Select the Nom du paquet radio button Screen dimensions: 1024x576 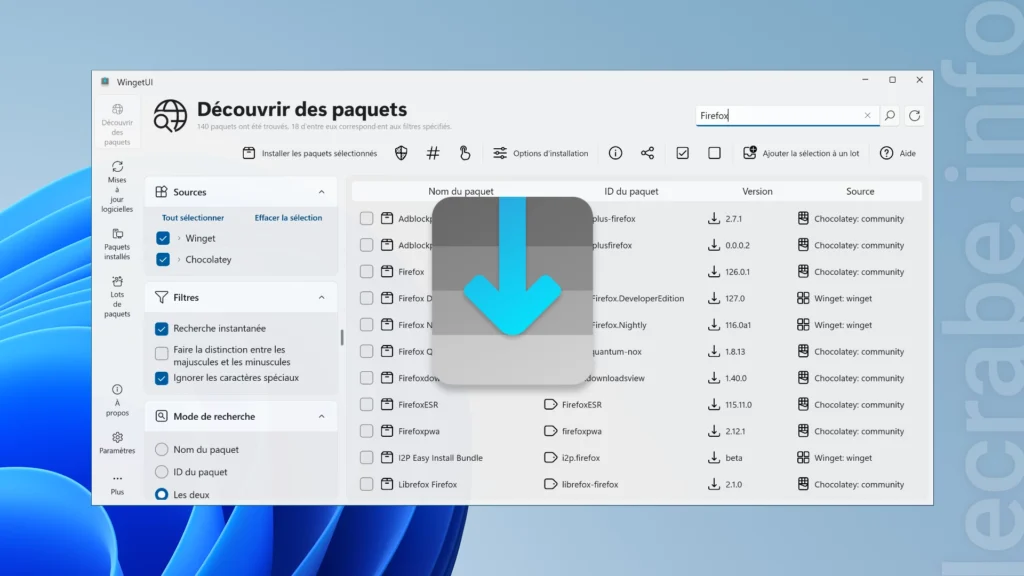pyautogui.click(x=160, y=449)
